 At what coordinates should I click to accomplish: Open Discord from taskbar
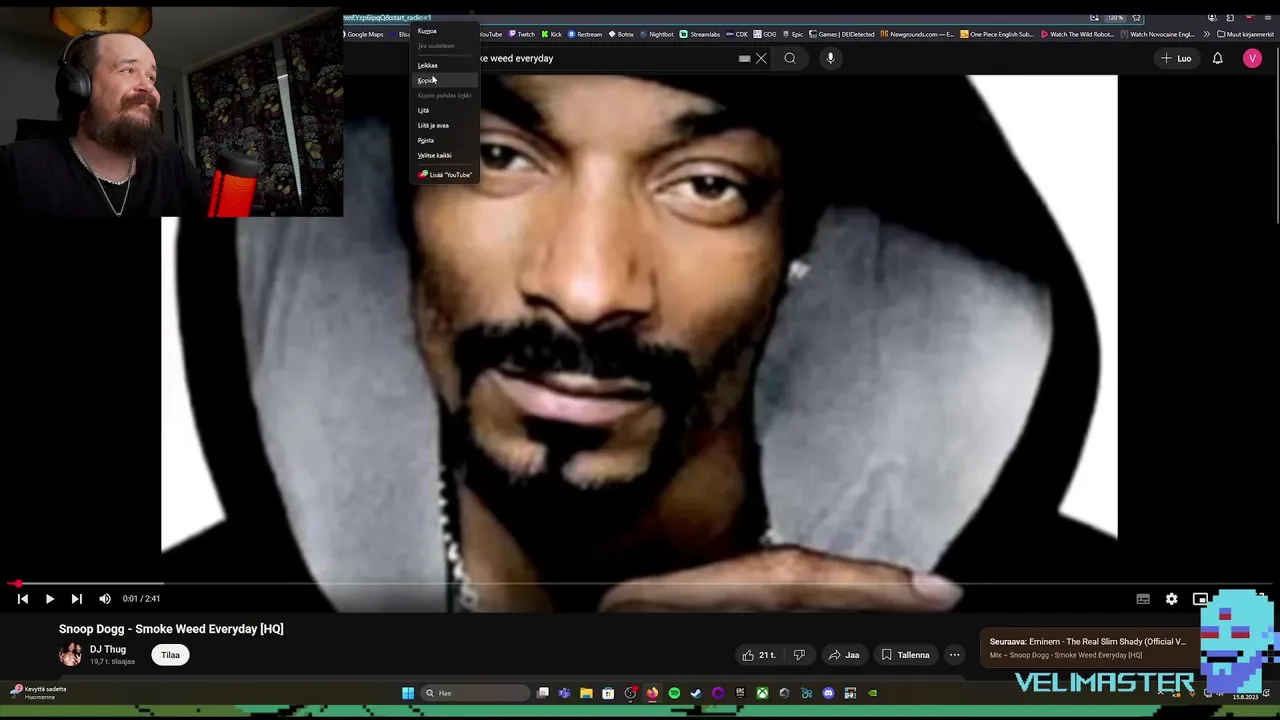[x=828, y=693]
